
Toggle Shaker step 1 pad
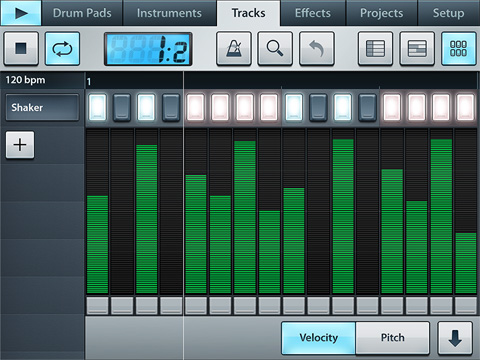(x=97, y=107)
